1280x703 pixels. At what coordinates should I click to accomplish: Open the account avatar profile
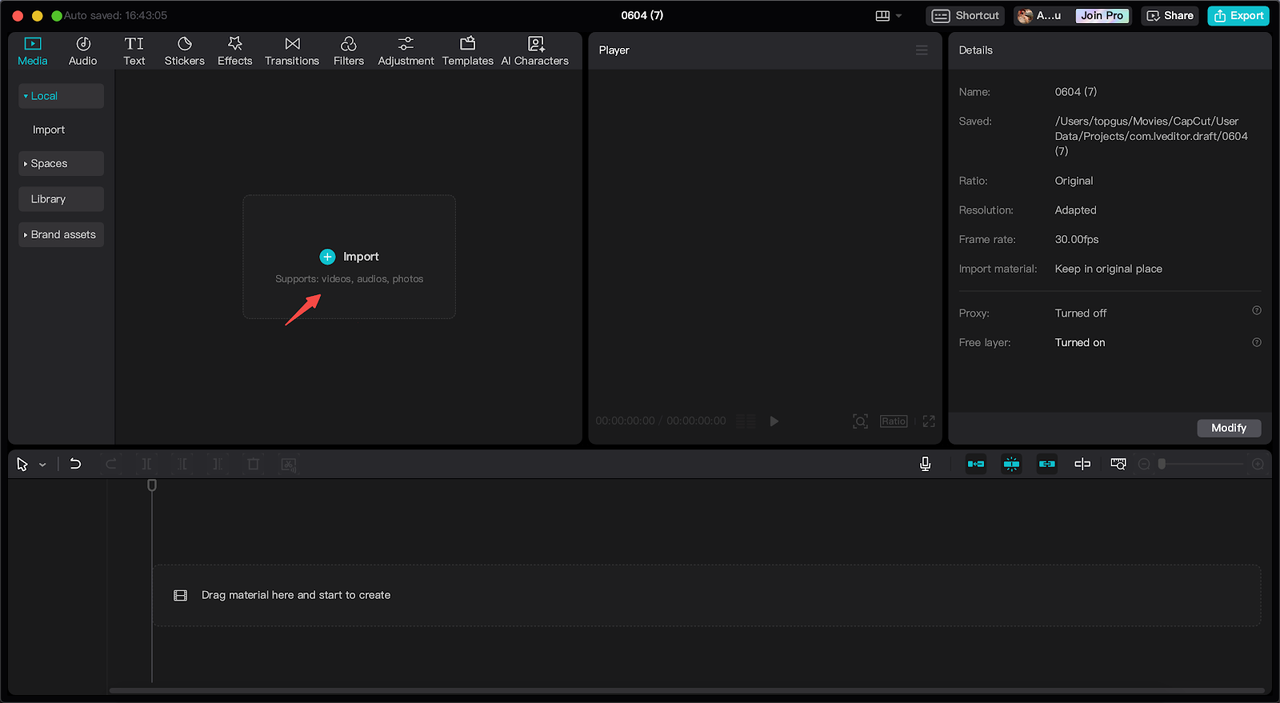click(1025, 16)
